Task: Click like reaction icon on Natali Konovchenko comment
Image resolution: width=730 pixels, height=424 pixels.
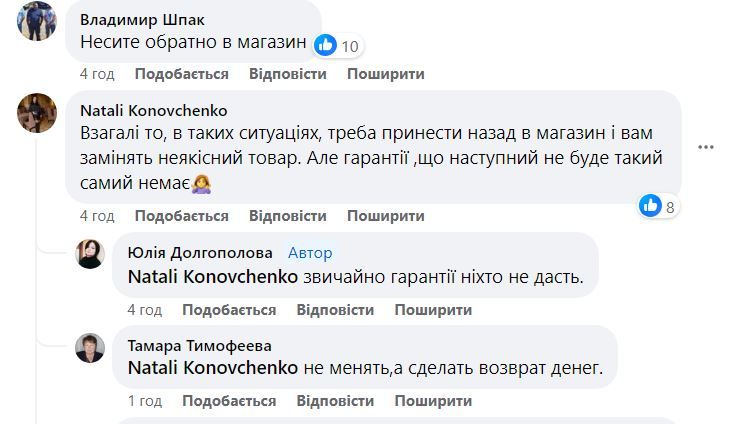Action: [651, 206]
